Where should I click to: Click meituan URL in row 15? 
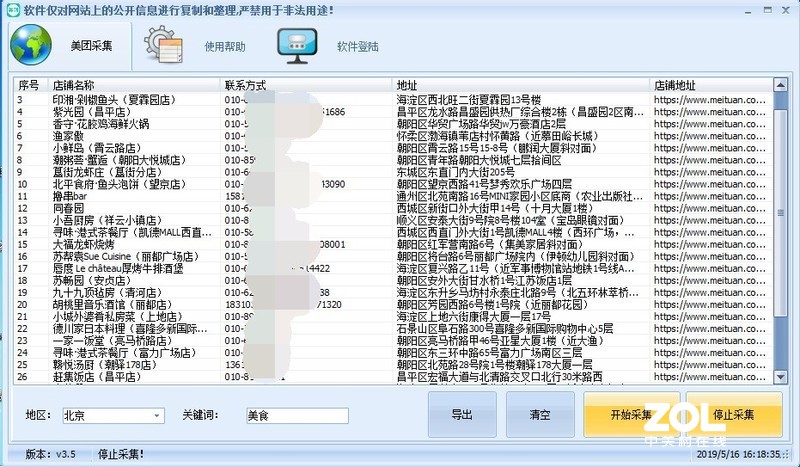pyautogui.click(x=710, y=244)
